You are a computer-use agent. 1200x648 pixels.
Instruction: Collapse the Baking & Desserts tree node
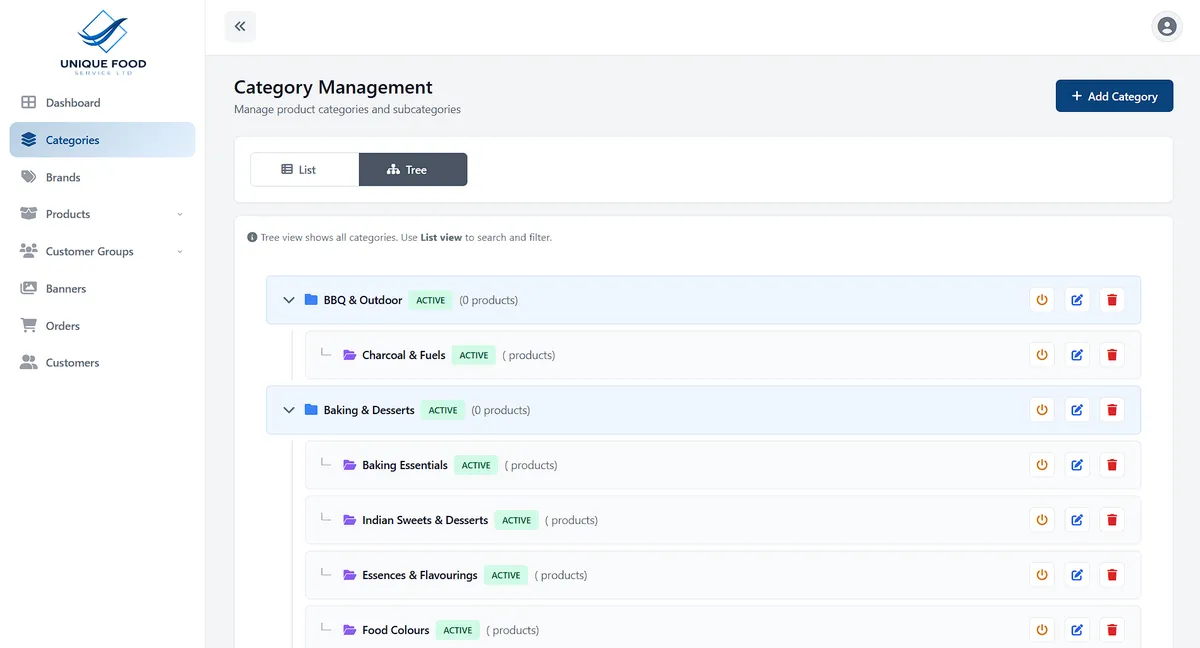click(x=289, y=410)
